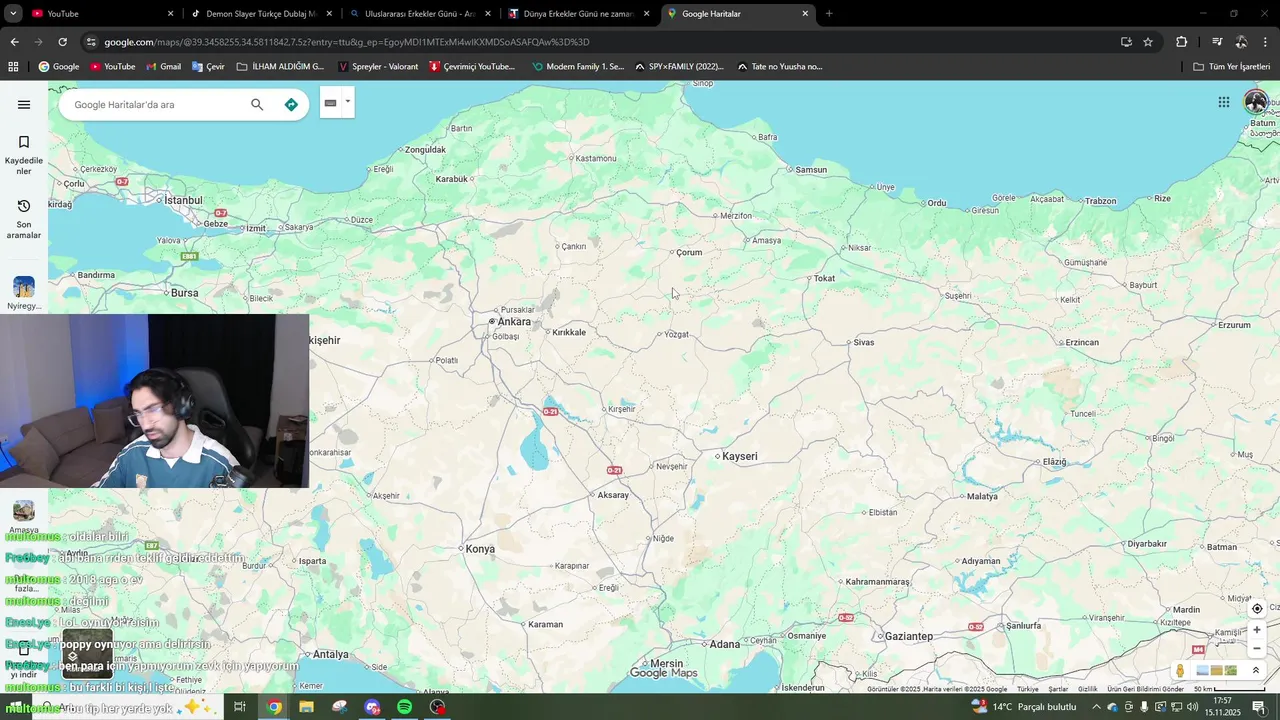Expand the input tools dropdown arrow
1280x720 pixels.
pos(347,102)
